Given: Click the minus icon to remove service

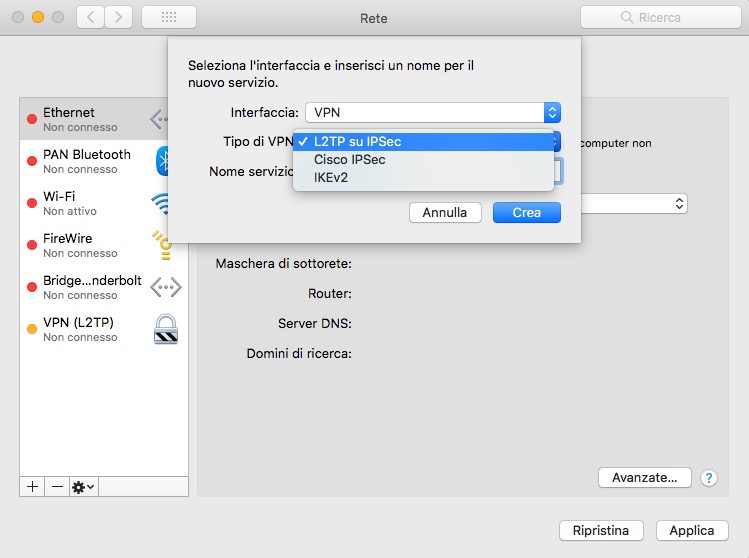Looking at the screenshot, I should 57,486.
